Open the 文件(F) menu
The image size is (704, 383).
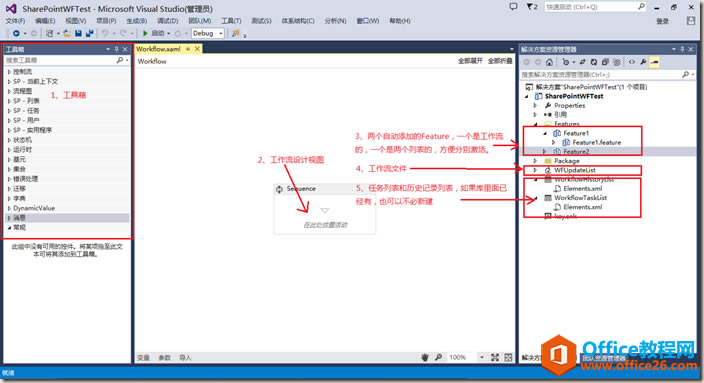click(15, 21)
